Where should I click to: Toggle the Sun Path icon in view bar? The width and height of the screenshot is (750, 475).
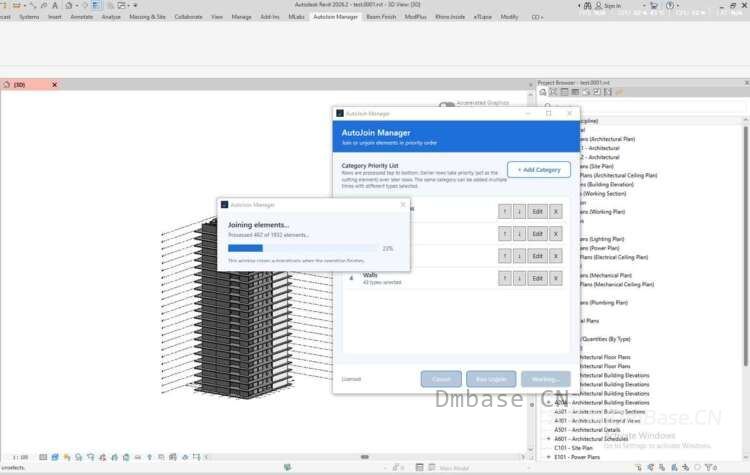[x=66, y=457]
